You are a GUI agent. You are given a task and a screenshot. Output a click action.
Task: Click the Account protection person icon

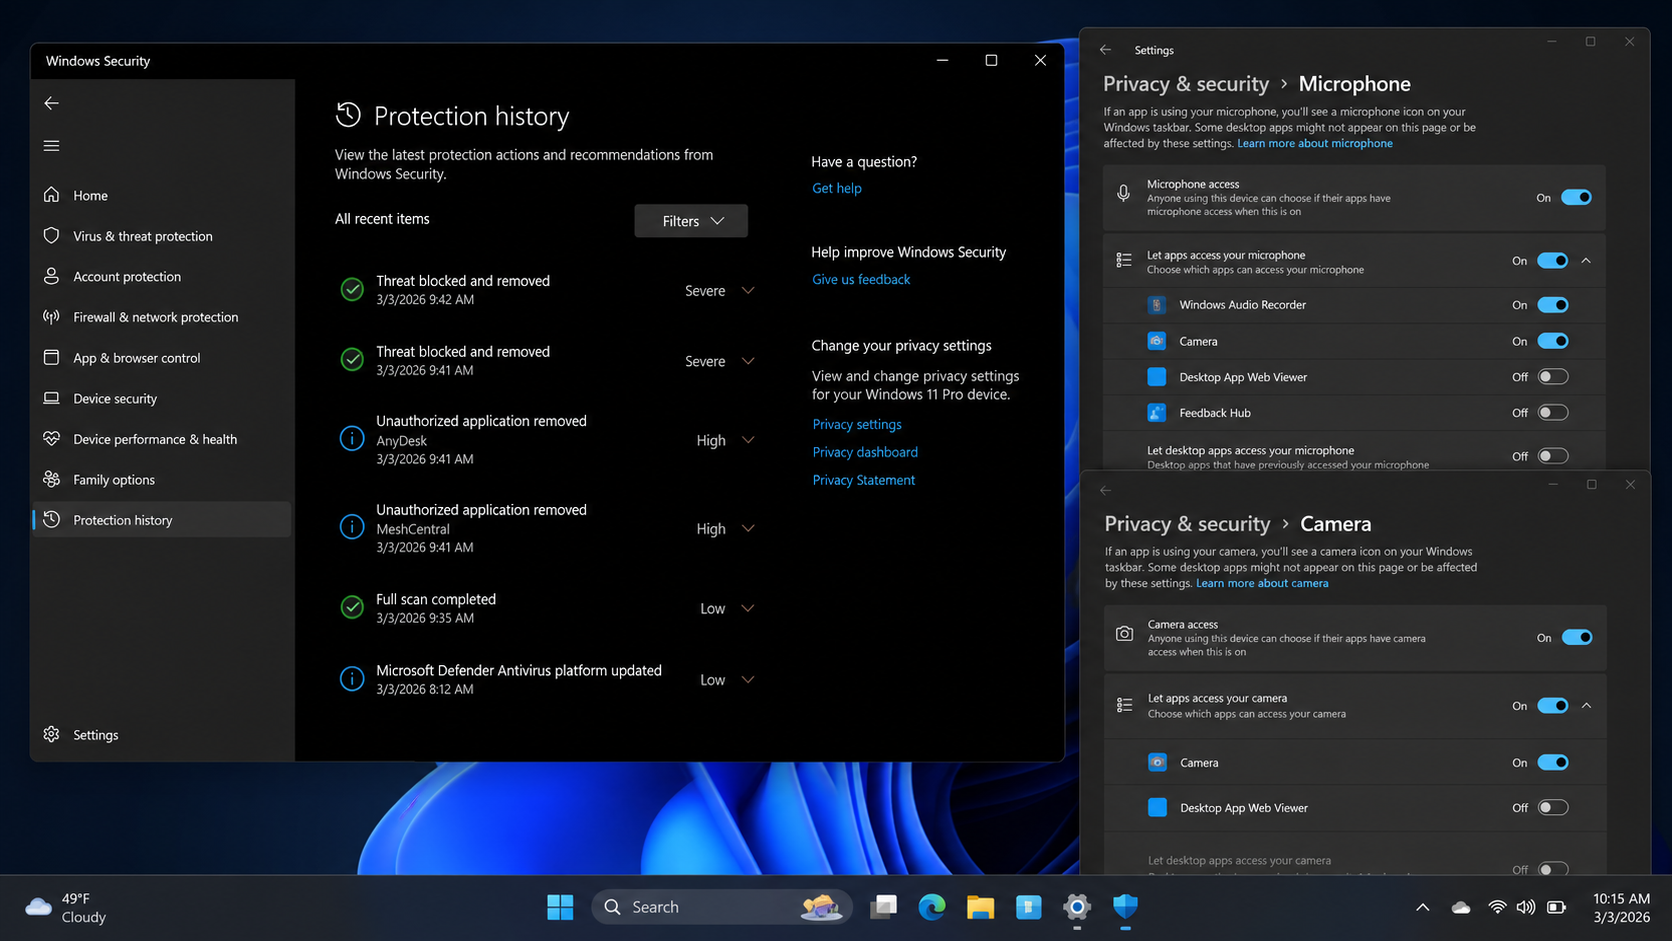click(x=52, y=276)
